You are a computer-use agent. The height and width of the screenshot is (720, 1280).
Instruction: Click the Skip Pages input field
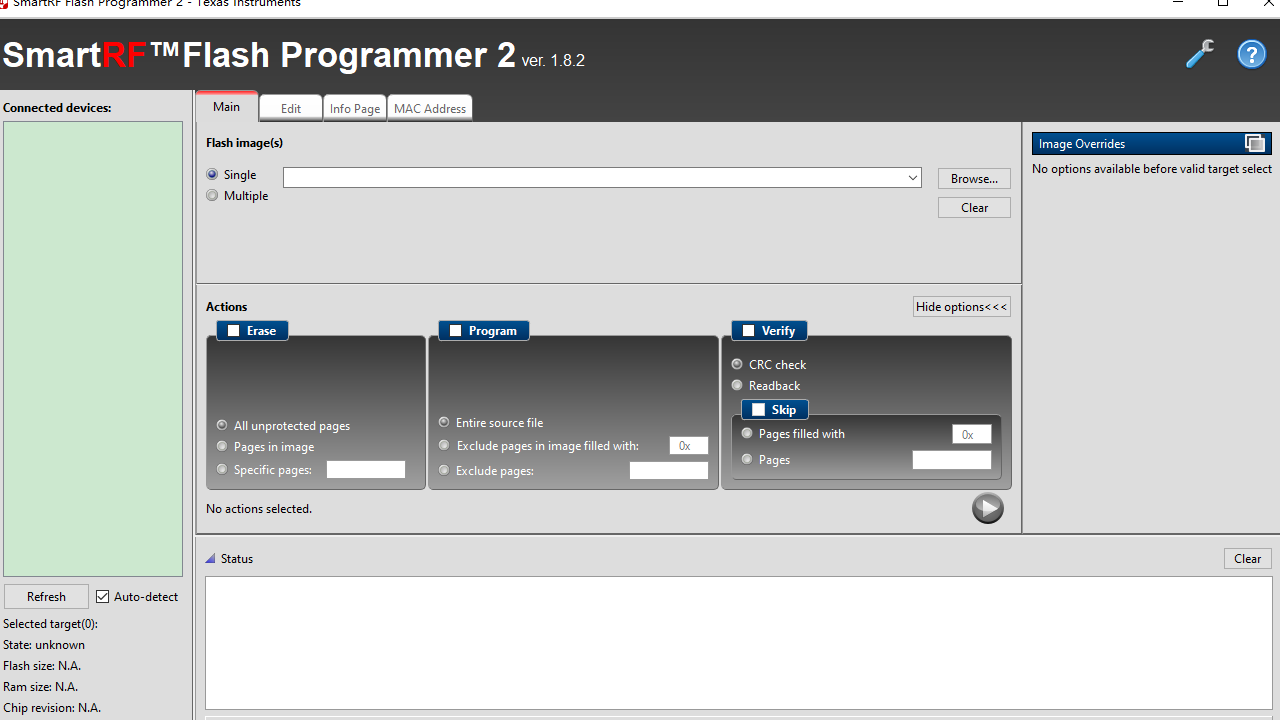point(952,460)
